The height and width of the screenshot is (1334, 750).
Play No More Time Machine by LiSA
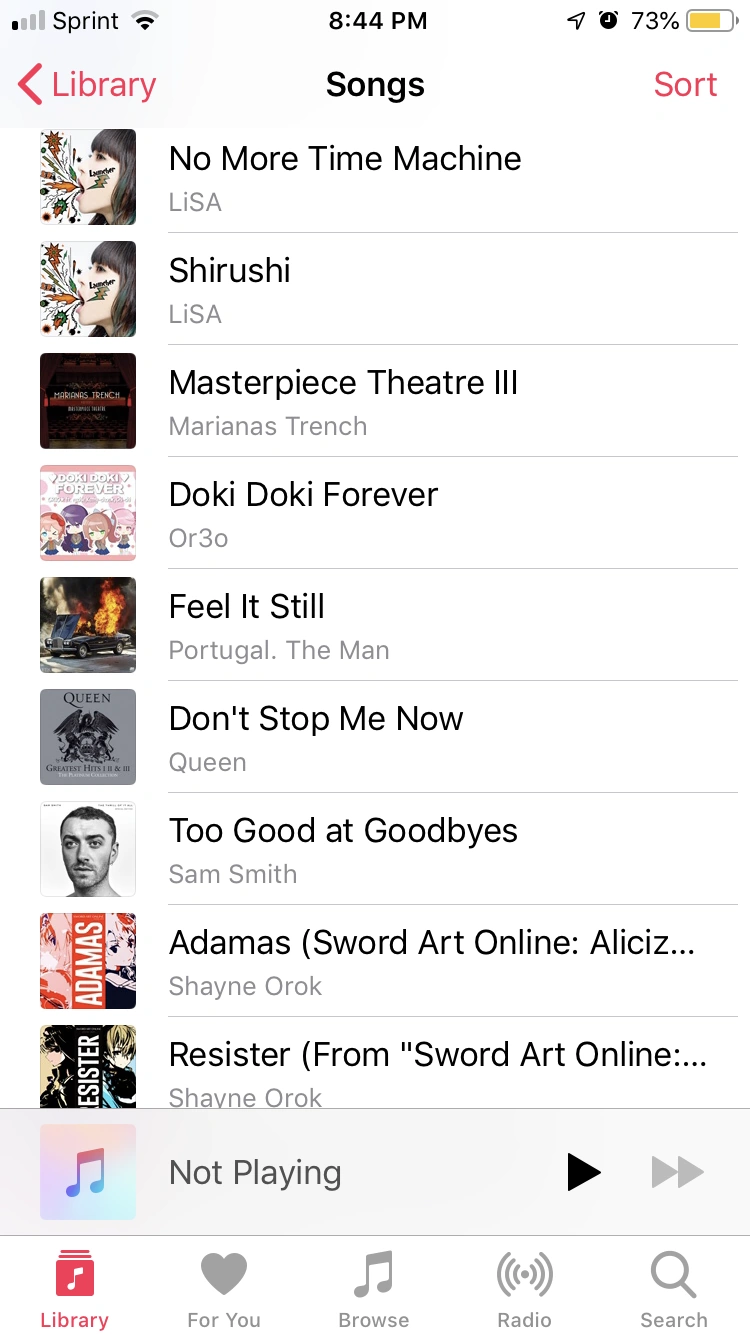click(x=345, y=177)
